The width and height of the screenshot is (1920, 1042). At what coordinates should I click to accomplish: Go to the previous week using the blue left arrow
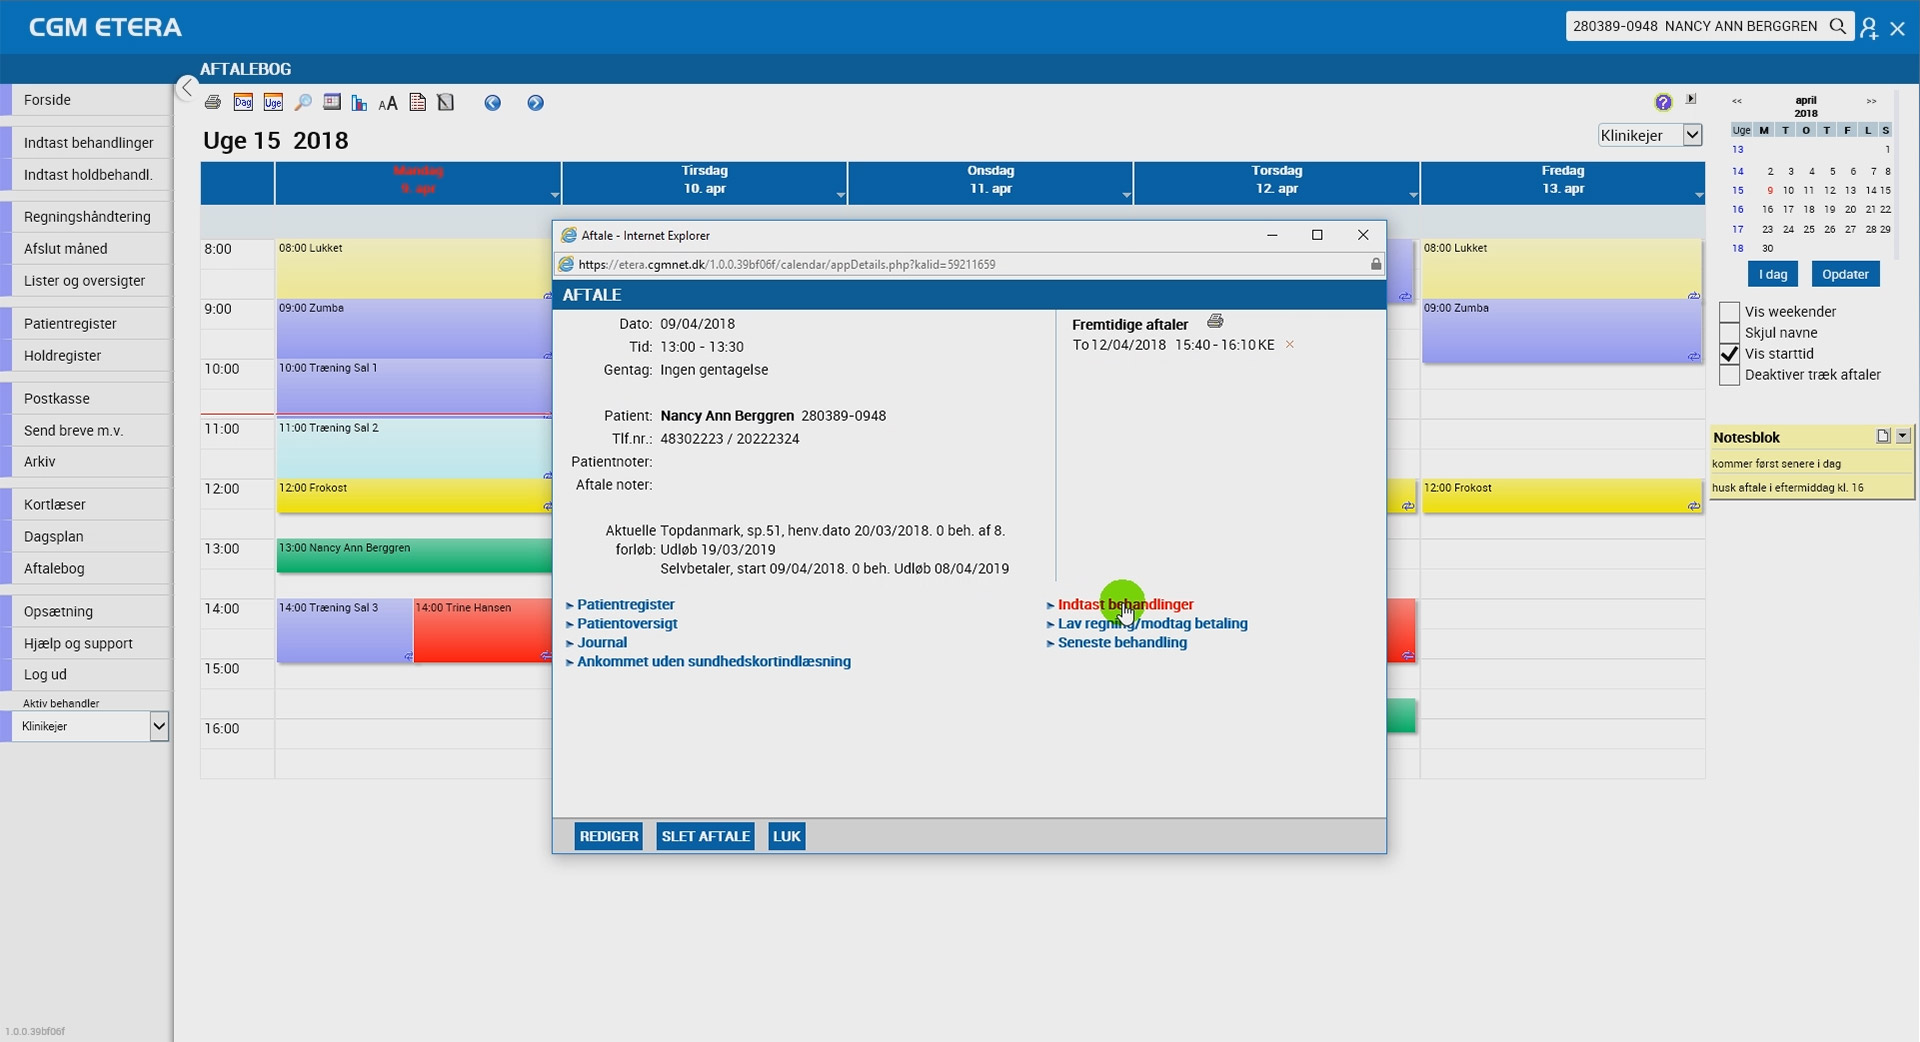[x=492, y=103]
